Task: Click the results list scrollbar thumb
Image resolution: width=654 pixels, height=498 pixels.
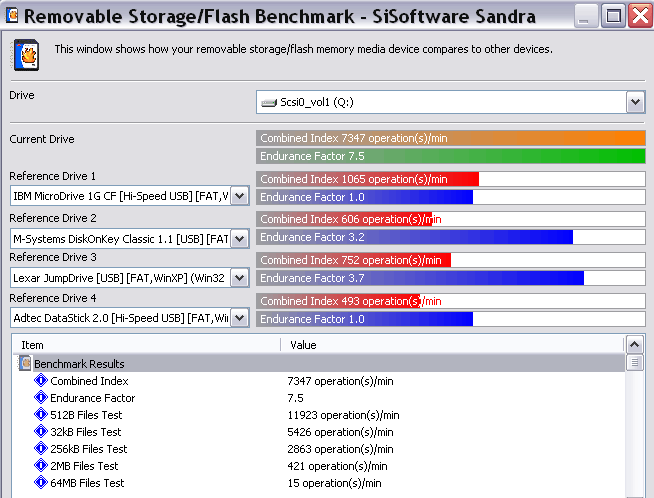Action: tap(634, 362)
